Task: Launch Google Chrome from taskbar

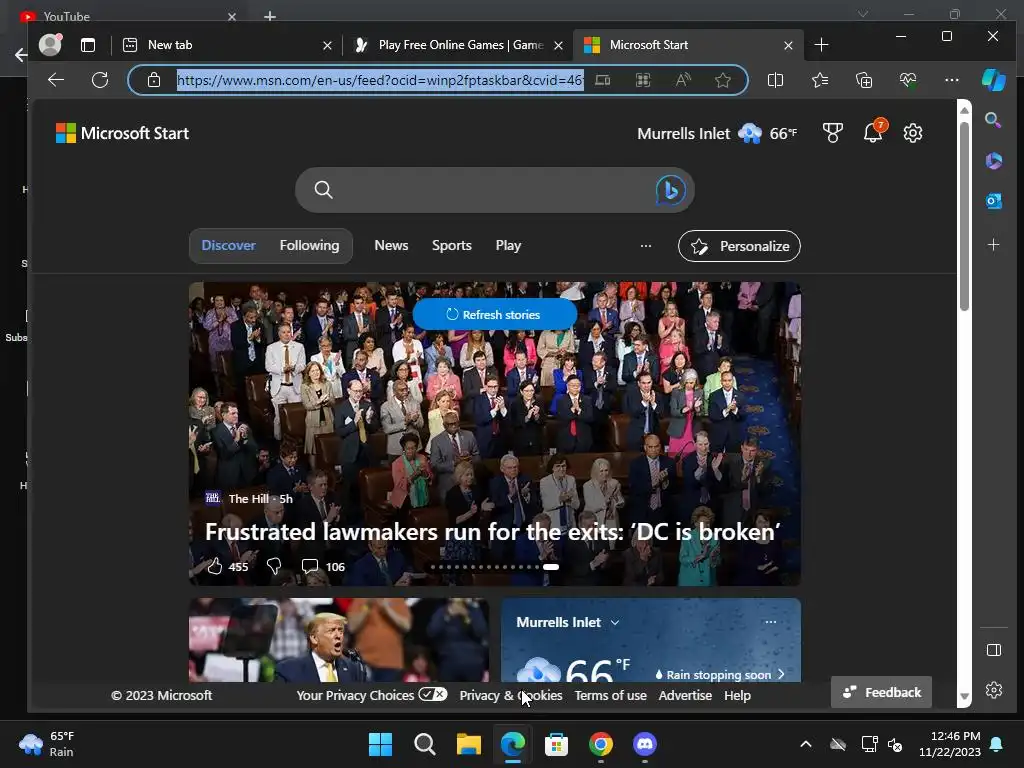Action: 601,744
